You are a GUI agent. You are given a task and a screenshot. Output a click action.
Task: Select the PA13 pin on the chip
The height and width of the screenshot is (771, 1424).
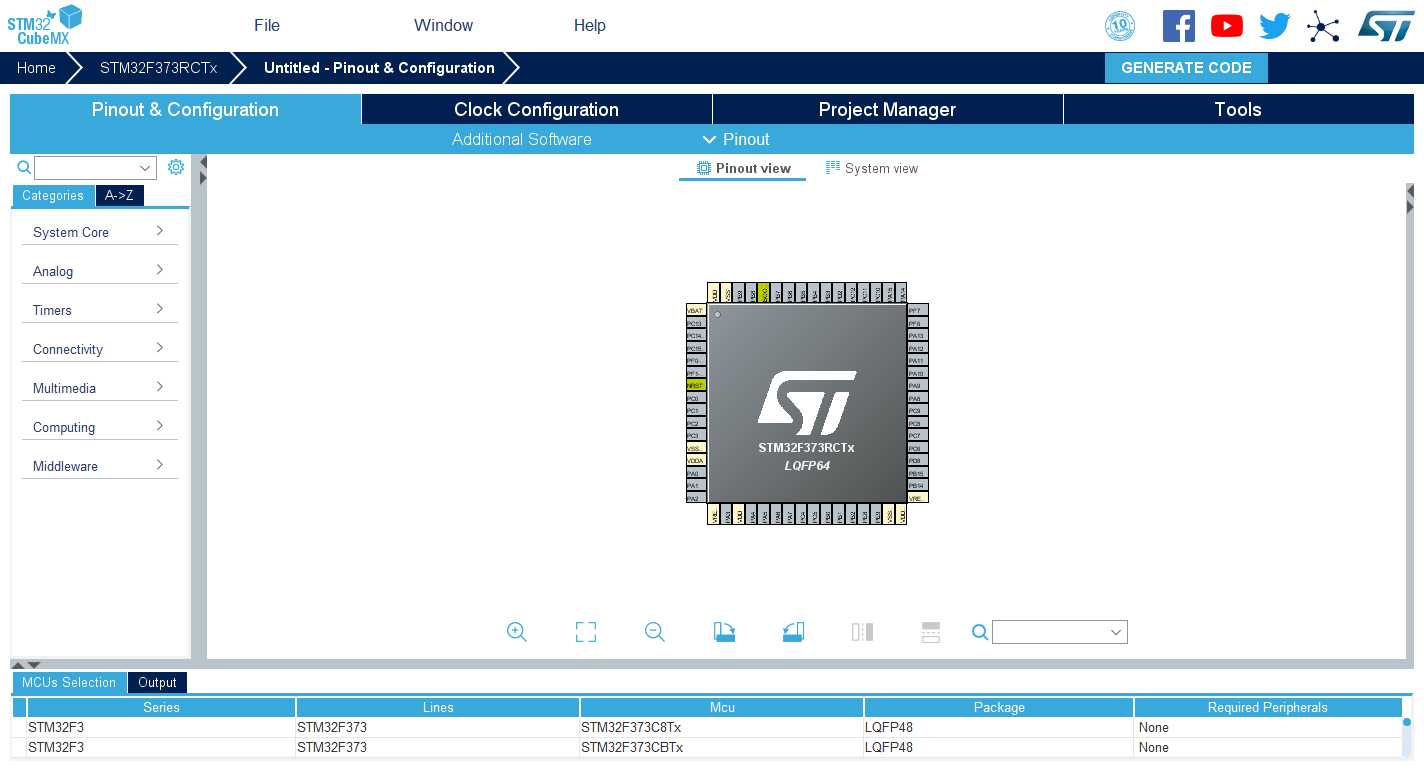pyautogui.click(x=917, y=335)
